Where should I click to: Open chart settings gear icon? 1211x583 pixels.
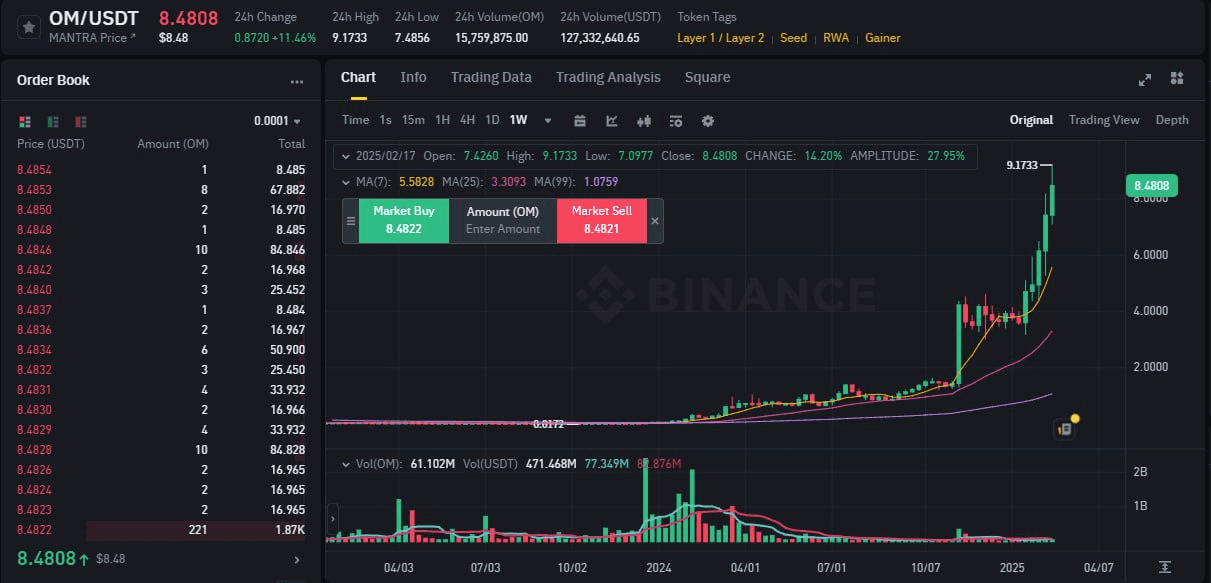708,121
